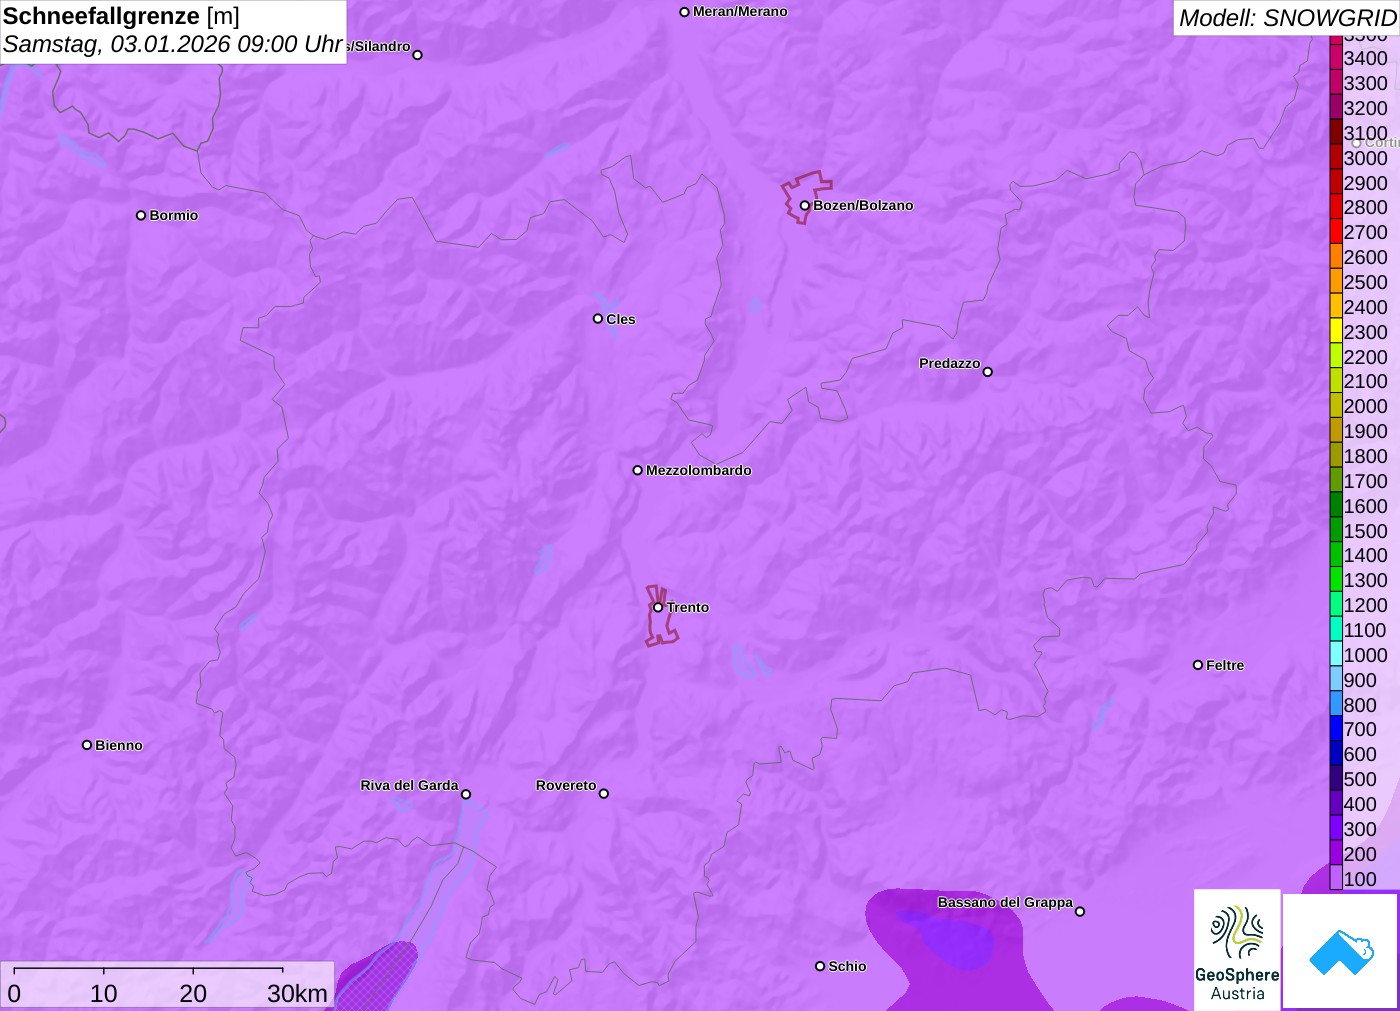Screen dimensions: 1400x1011
Task: Click the Bienno location marker
Action: coord(87,745)
